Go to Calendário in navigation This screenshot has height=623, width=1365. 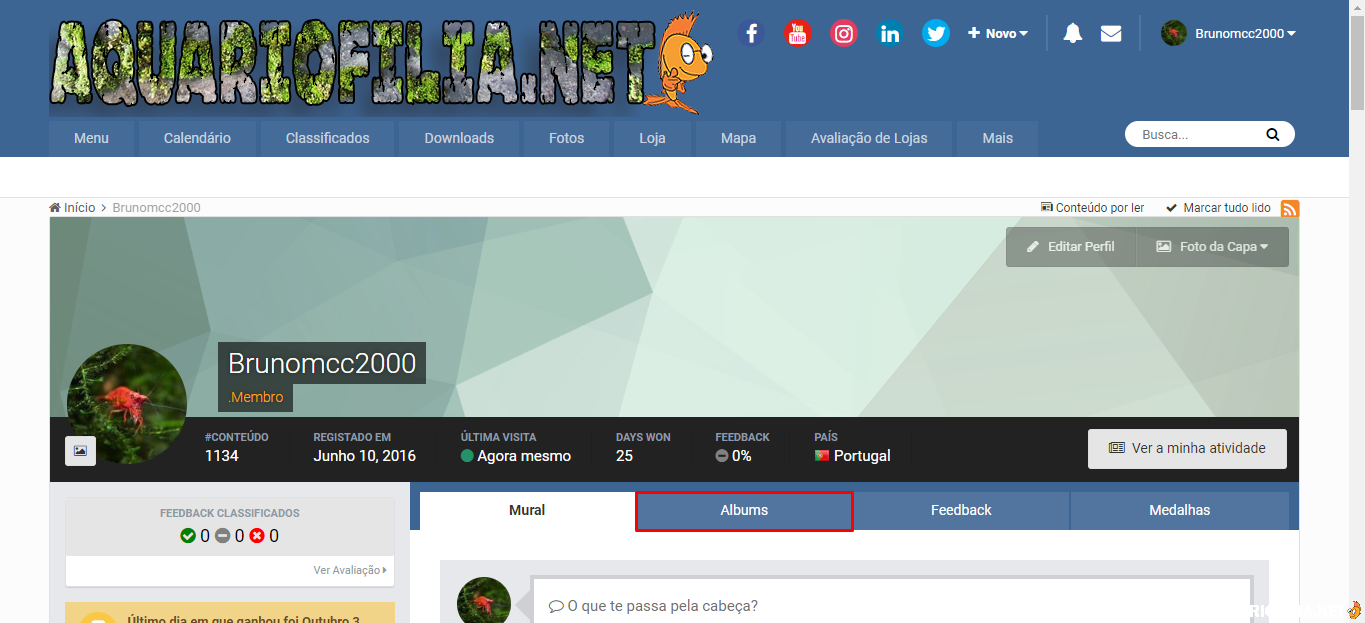197,138
